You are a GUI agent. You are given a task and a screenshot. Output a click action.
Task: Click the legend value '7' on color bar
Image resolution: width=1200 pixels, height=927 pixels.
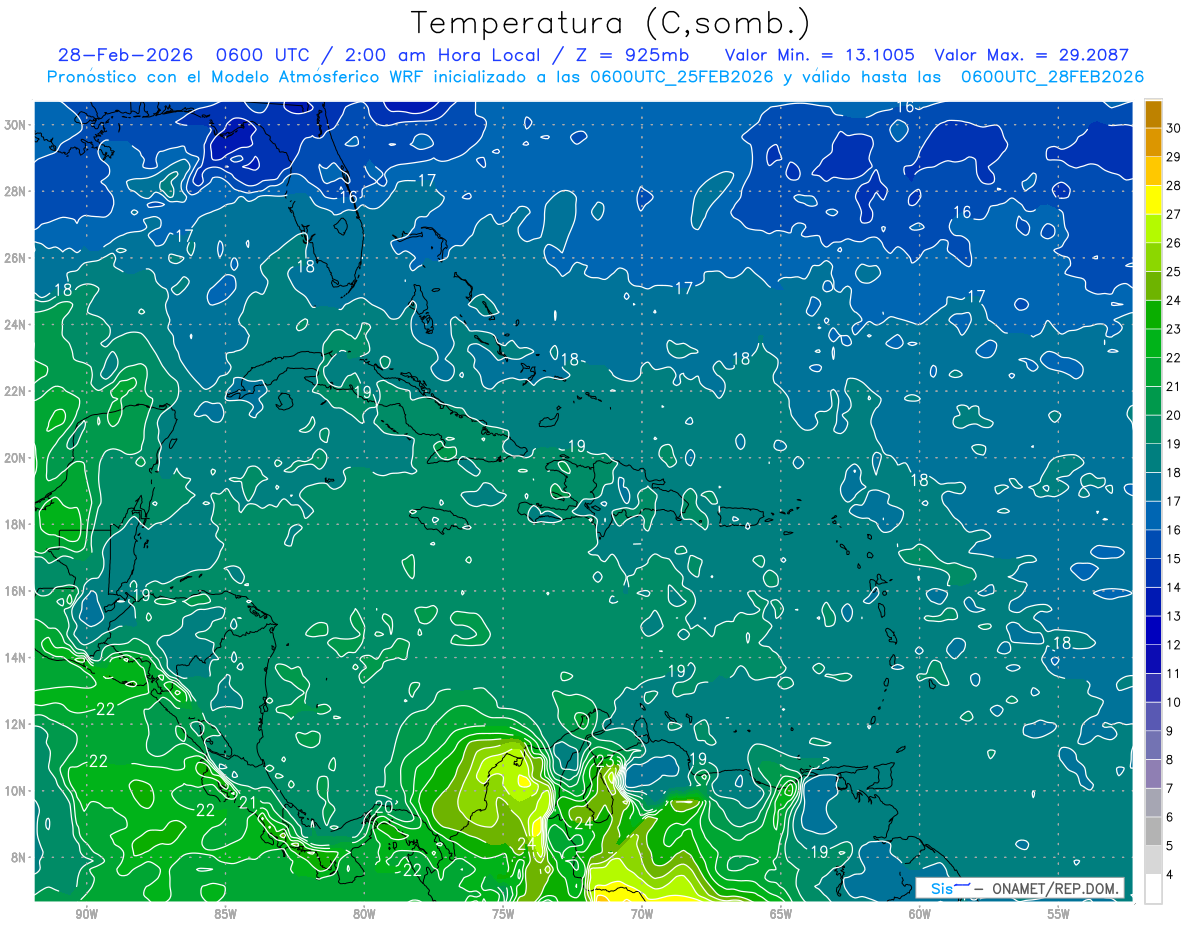(1170, 788)
